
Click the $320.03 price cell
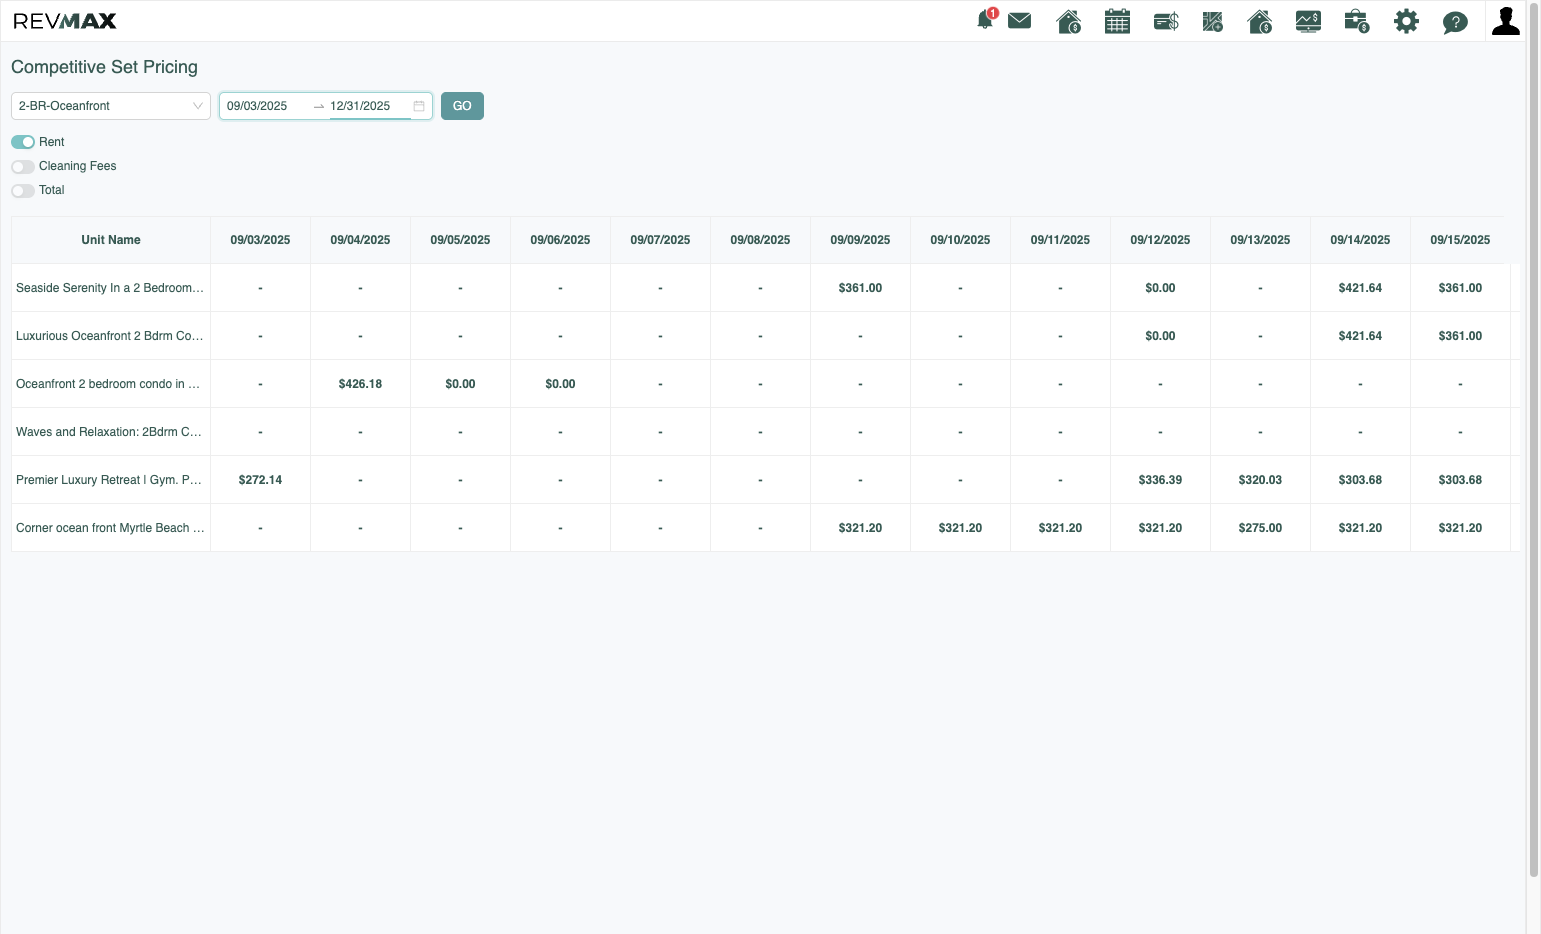(1260, 480)
